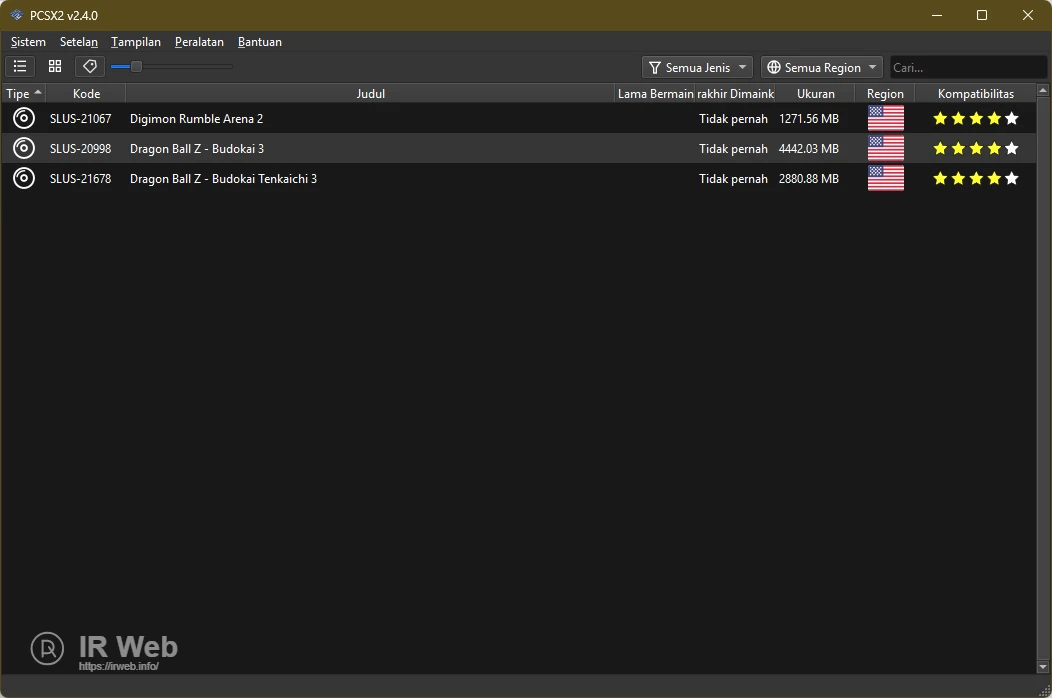Viewport: 1052px width, 698px height.
Task: Sort by Lama Bermain column header
Action: click(655, 93)
